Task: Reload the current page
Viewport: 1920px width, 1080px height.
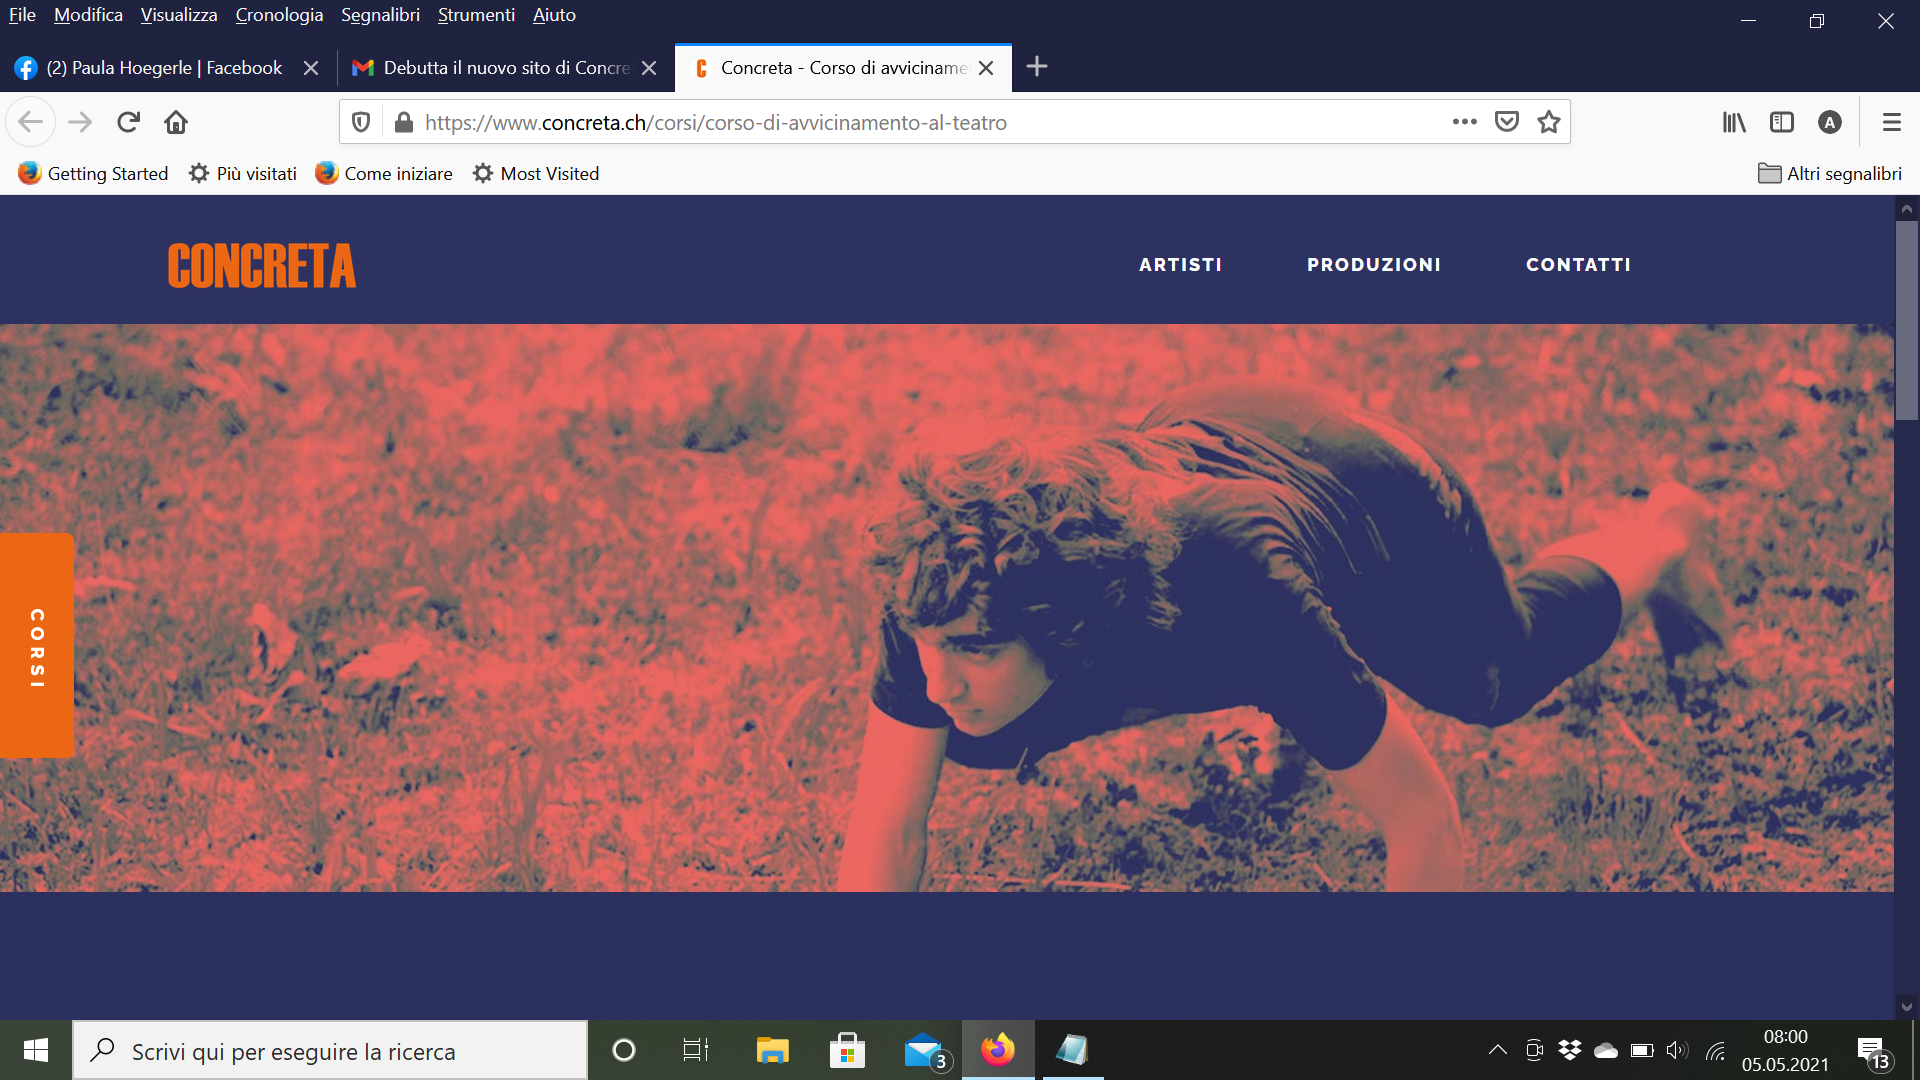Action: (x=128, y=122)
